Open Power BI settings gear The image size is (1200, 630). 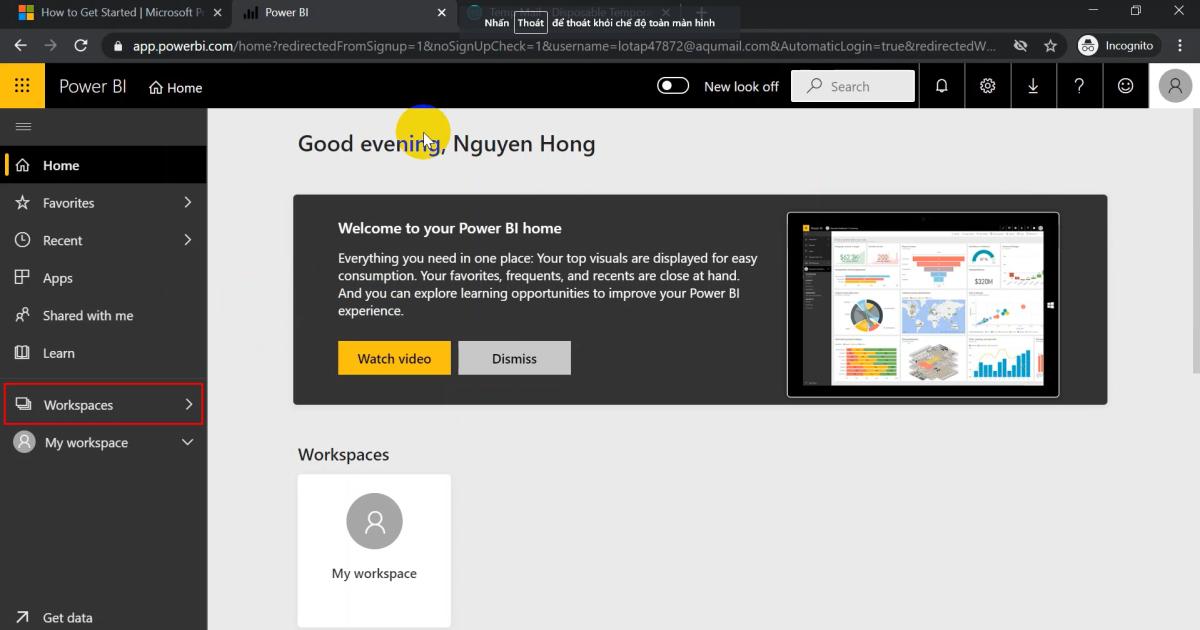pos(987,86)
